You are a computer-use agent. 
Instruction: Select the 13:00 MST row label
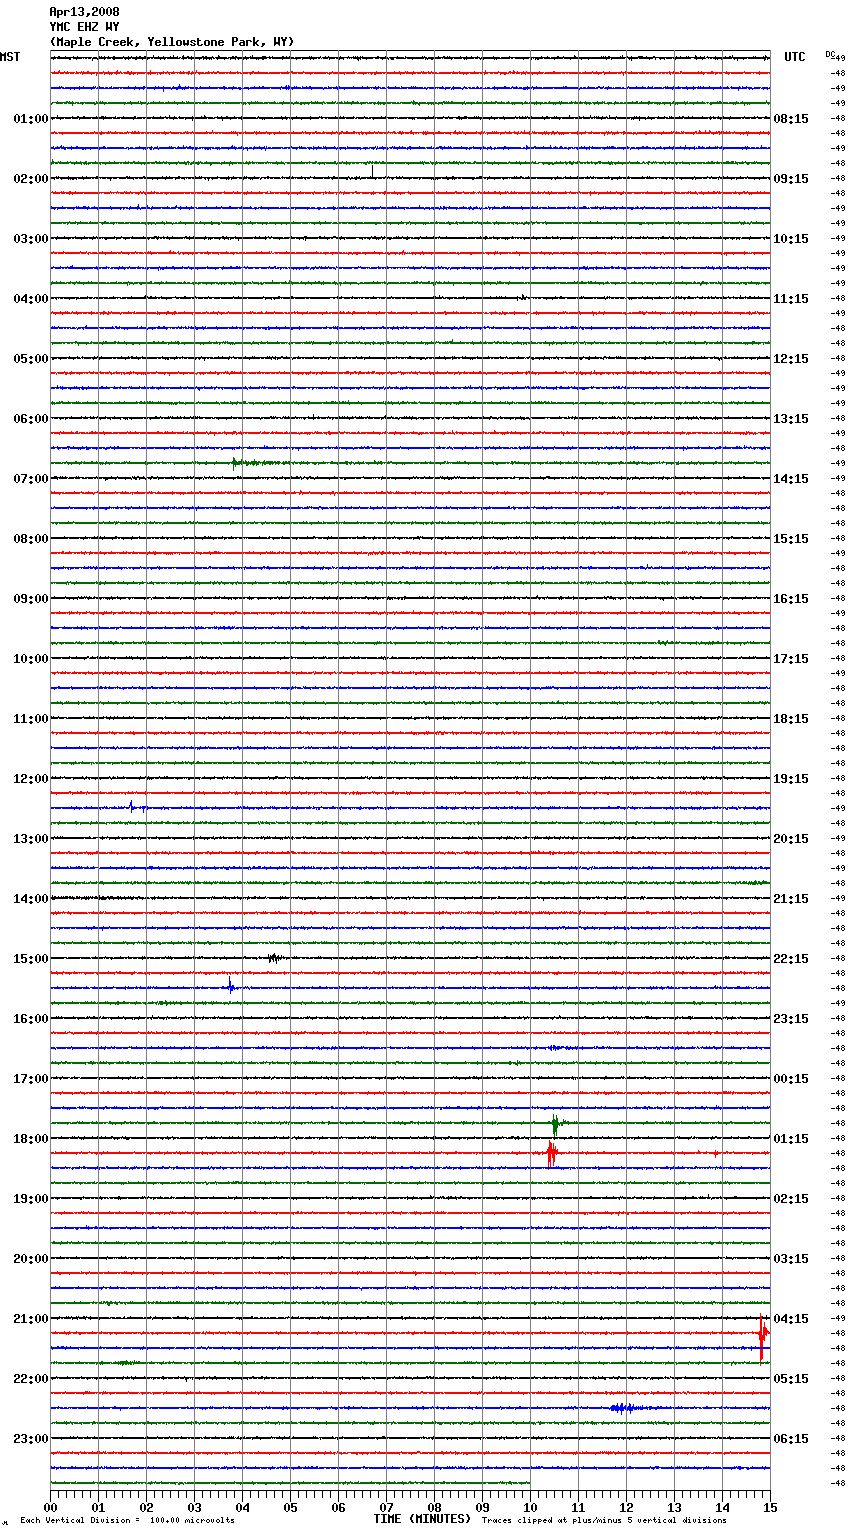pyautogui.click(x=31, y=839)
